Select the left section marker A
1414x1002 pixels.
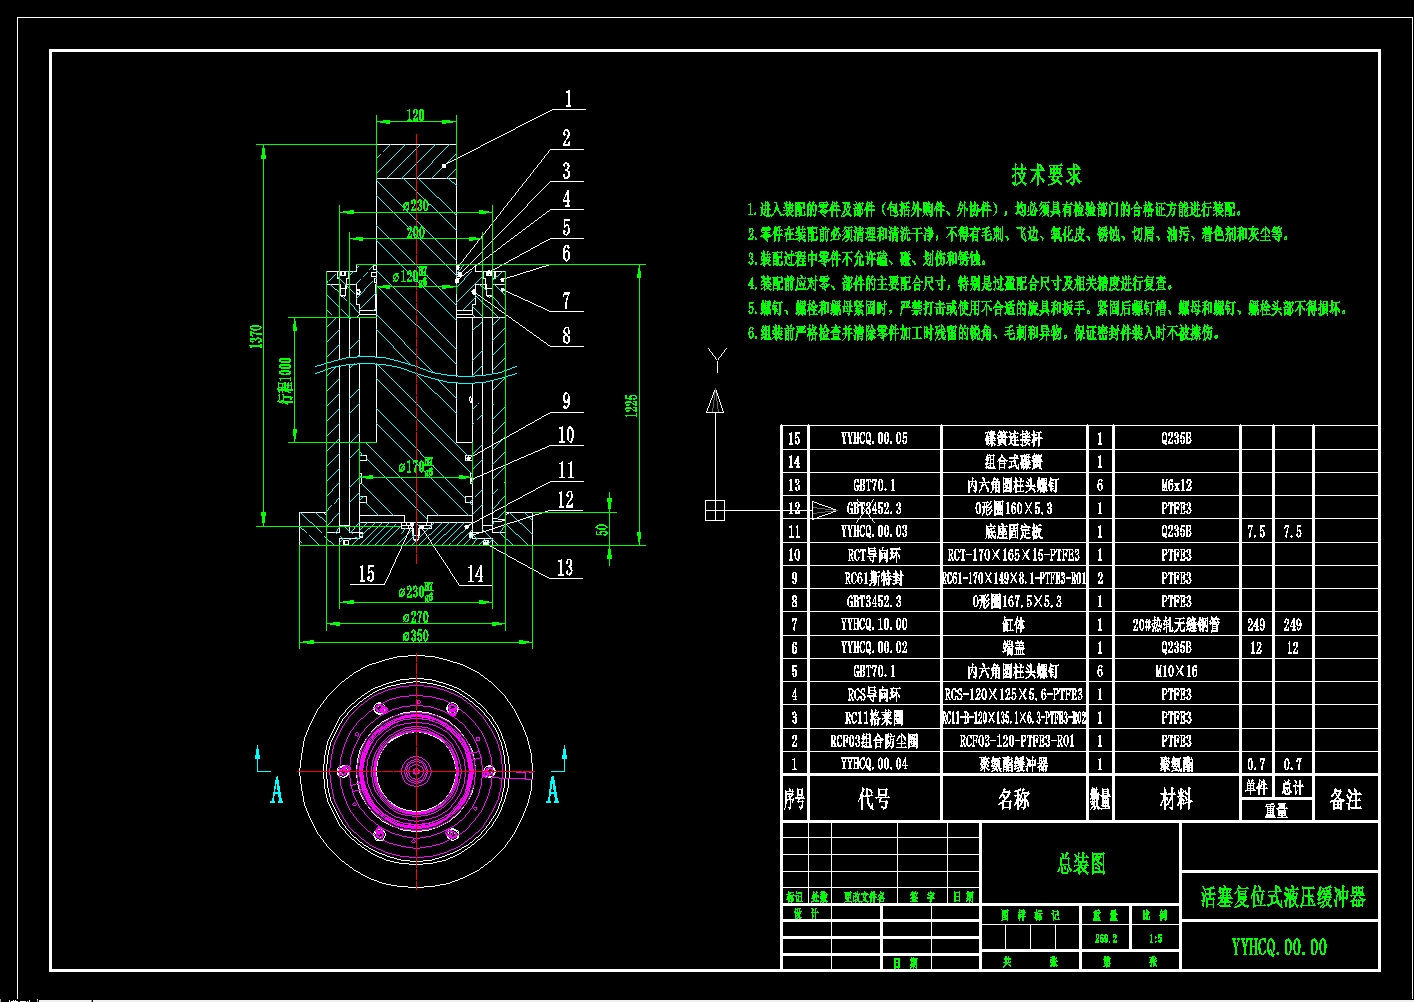(277, 793)
